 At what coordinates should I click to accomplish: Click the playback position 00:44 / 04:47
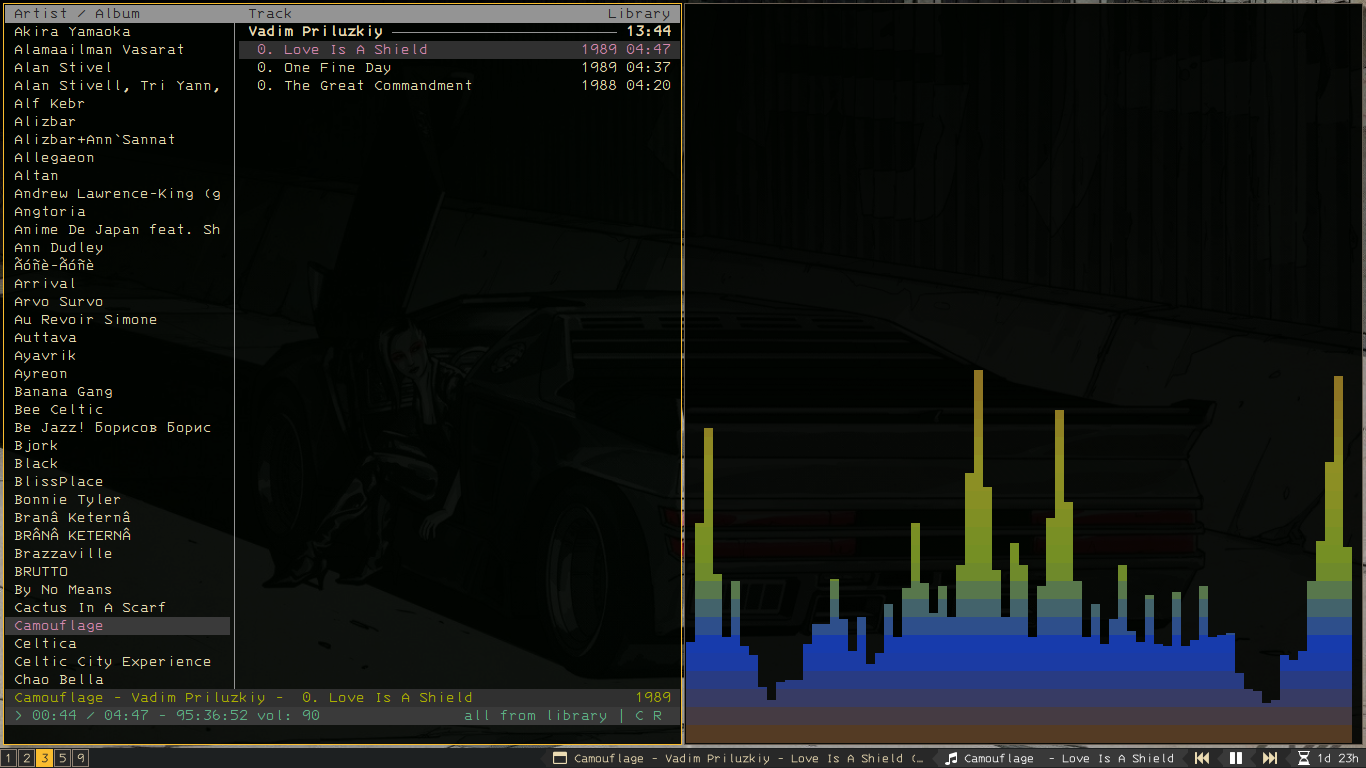tap(90, 716)
